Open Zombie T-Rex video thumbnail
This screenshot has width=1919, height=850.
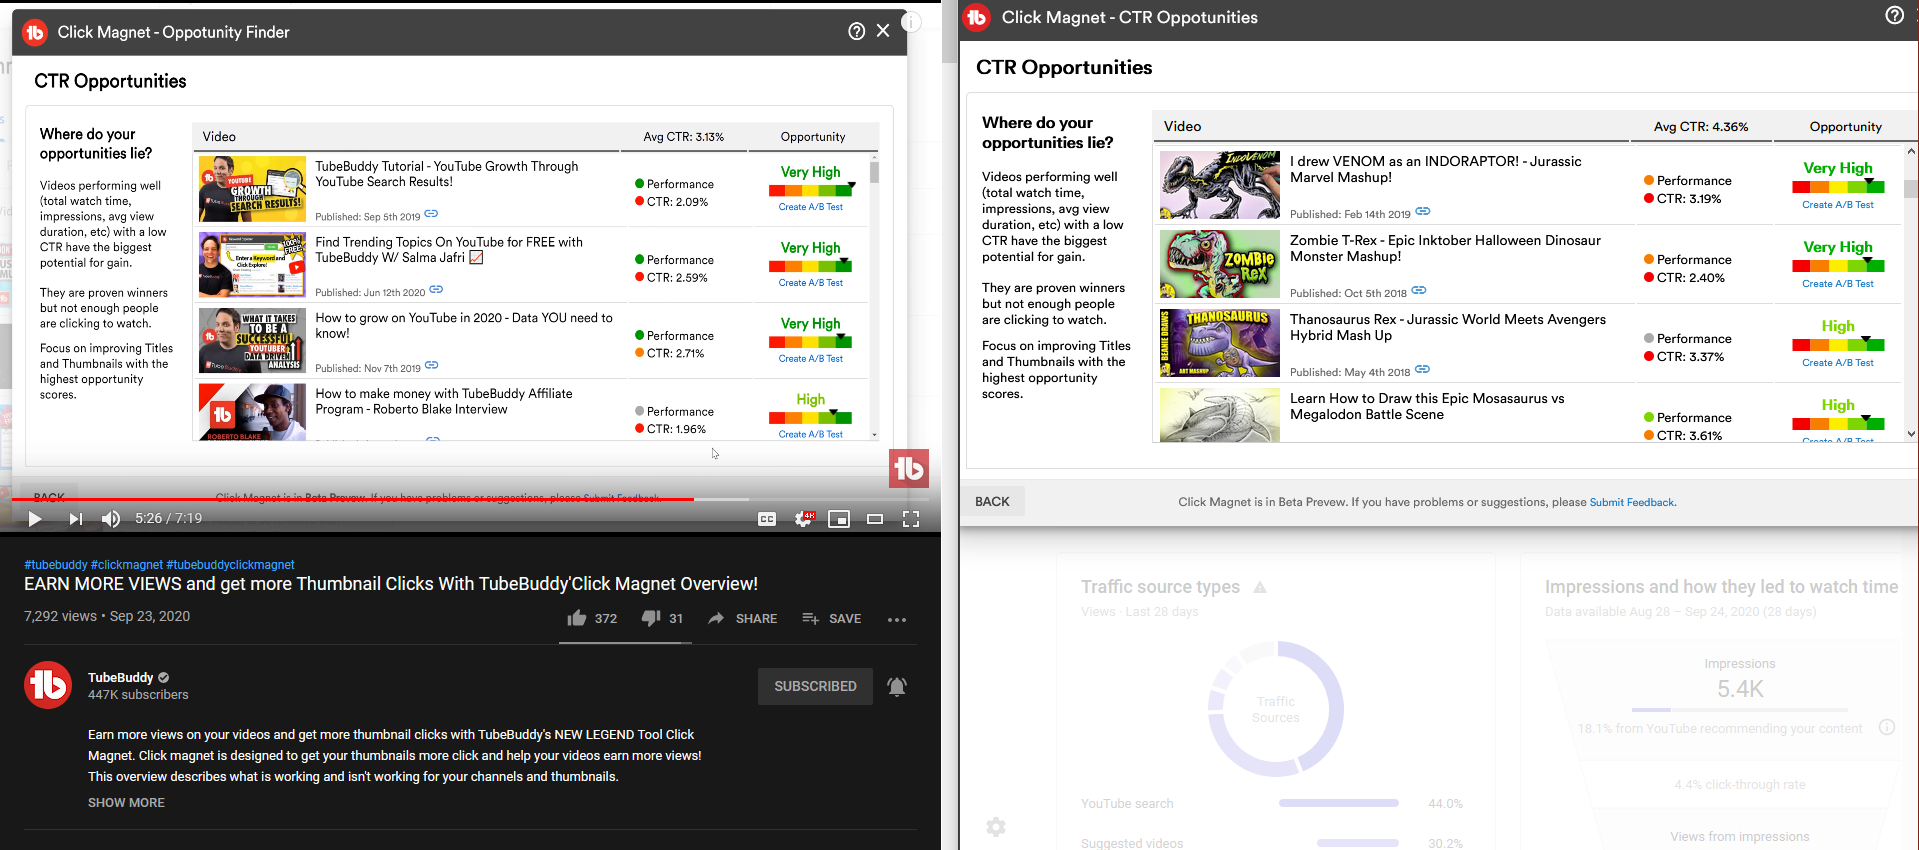tap(1220, 264)
